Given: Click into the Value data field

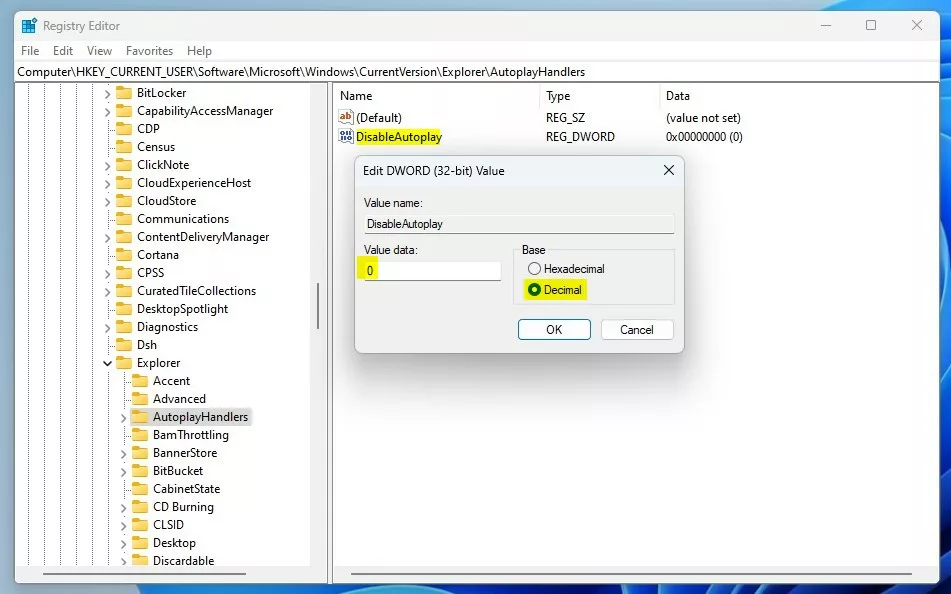Looking at the screenshot, I should tap(432, 271).
